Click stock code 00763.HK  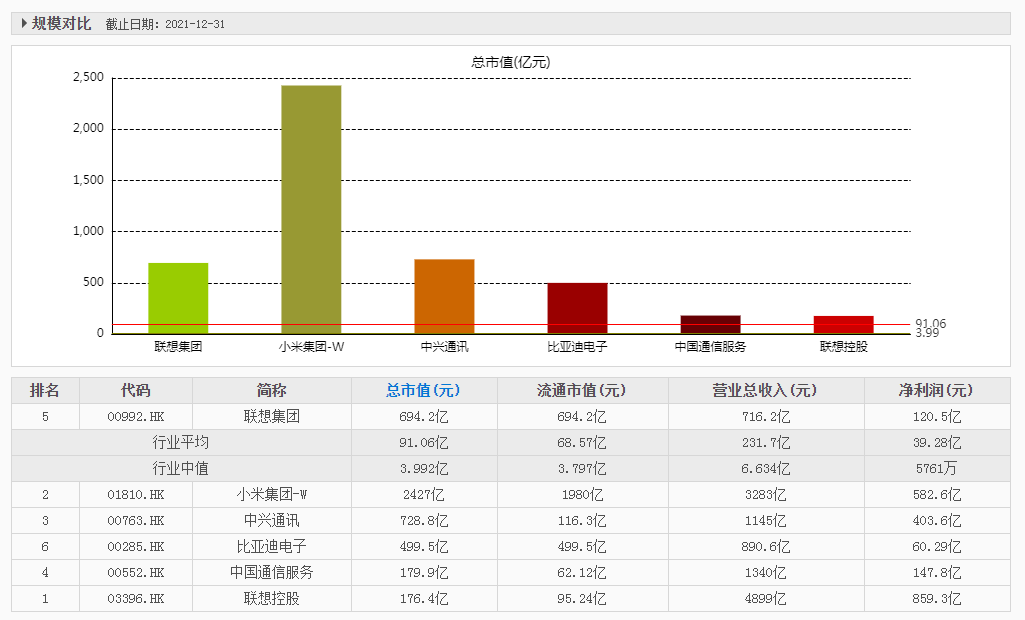tap(136, 521)
